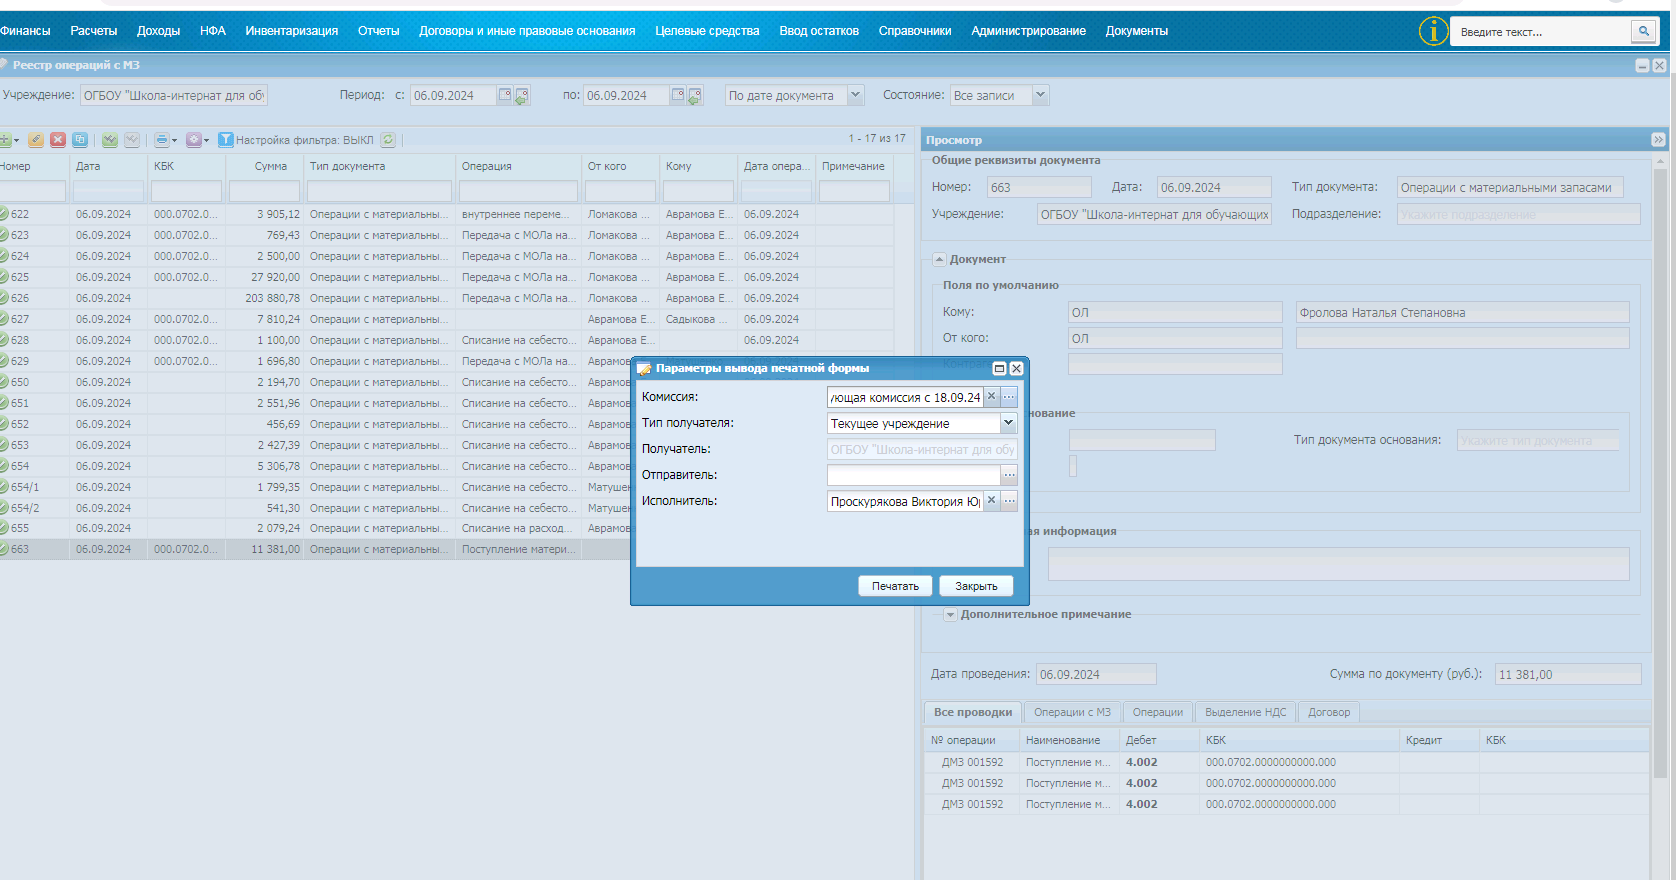Delete record using red X toolbar icon
The width and height of the screenshot is (1676, 880).
coord(58,140)
